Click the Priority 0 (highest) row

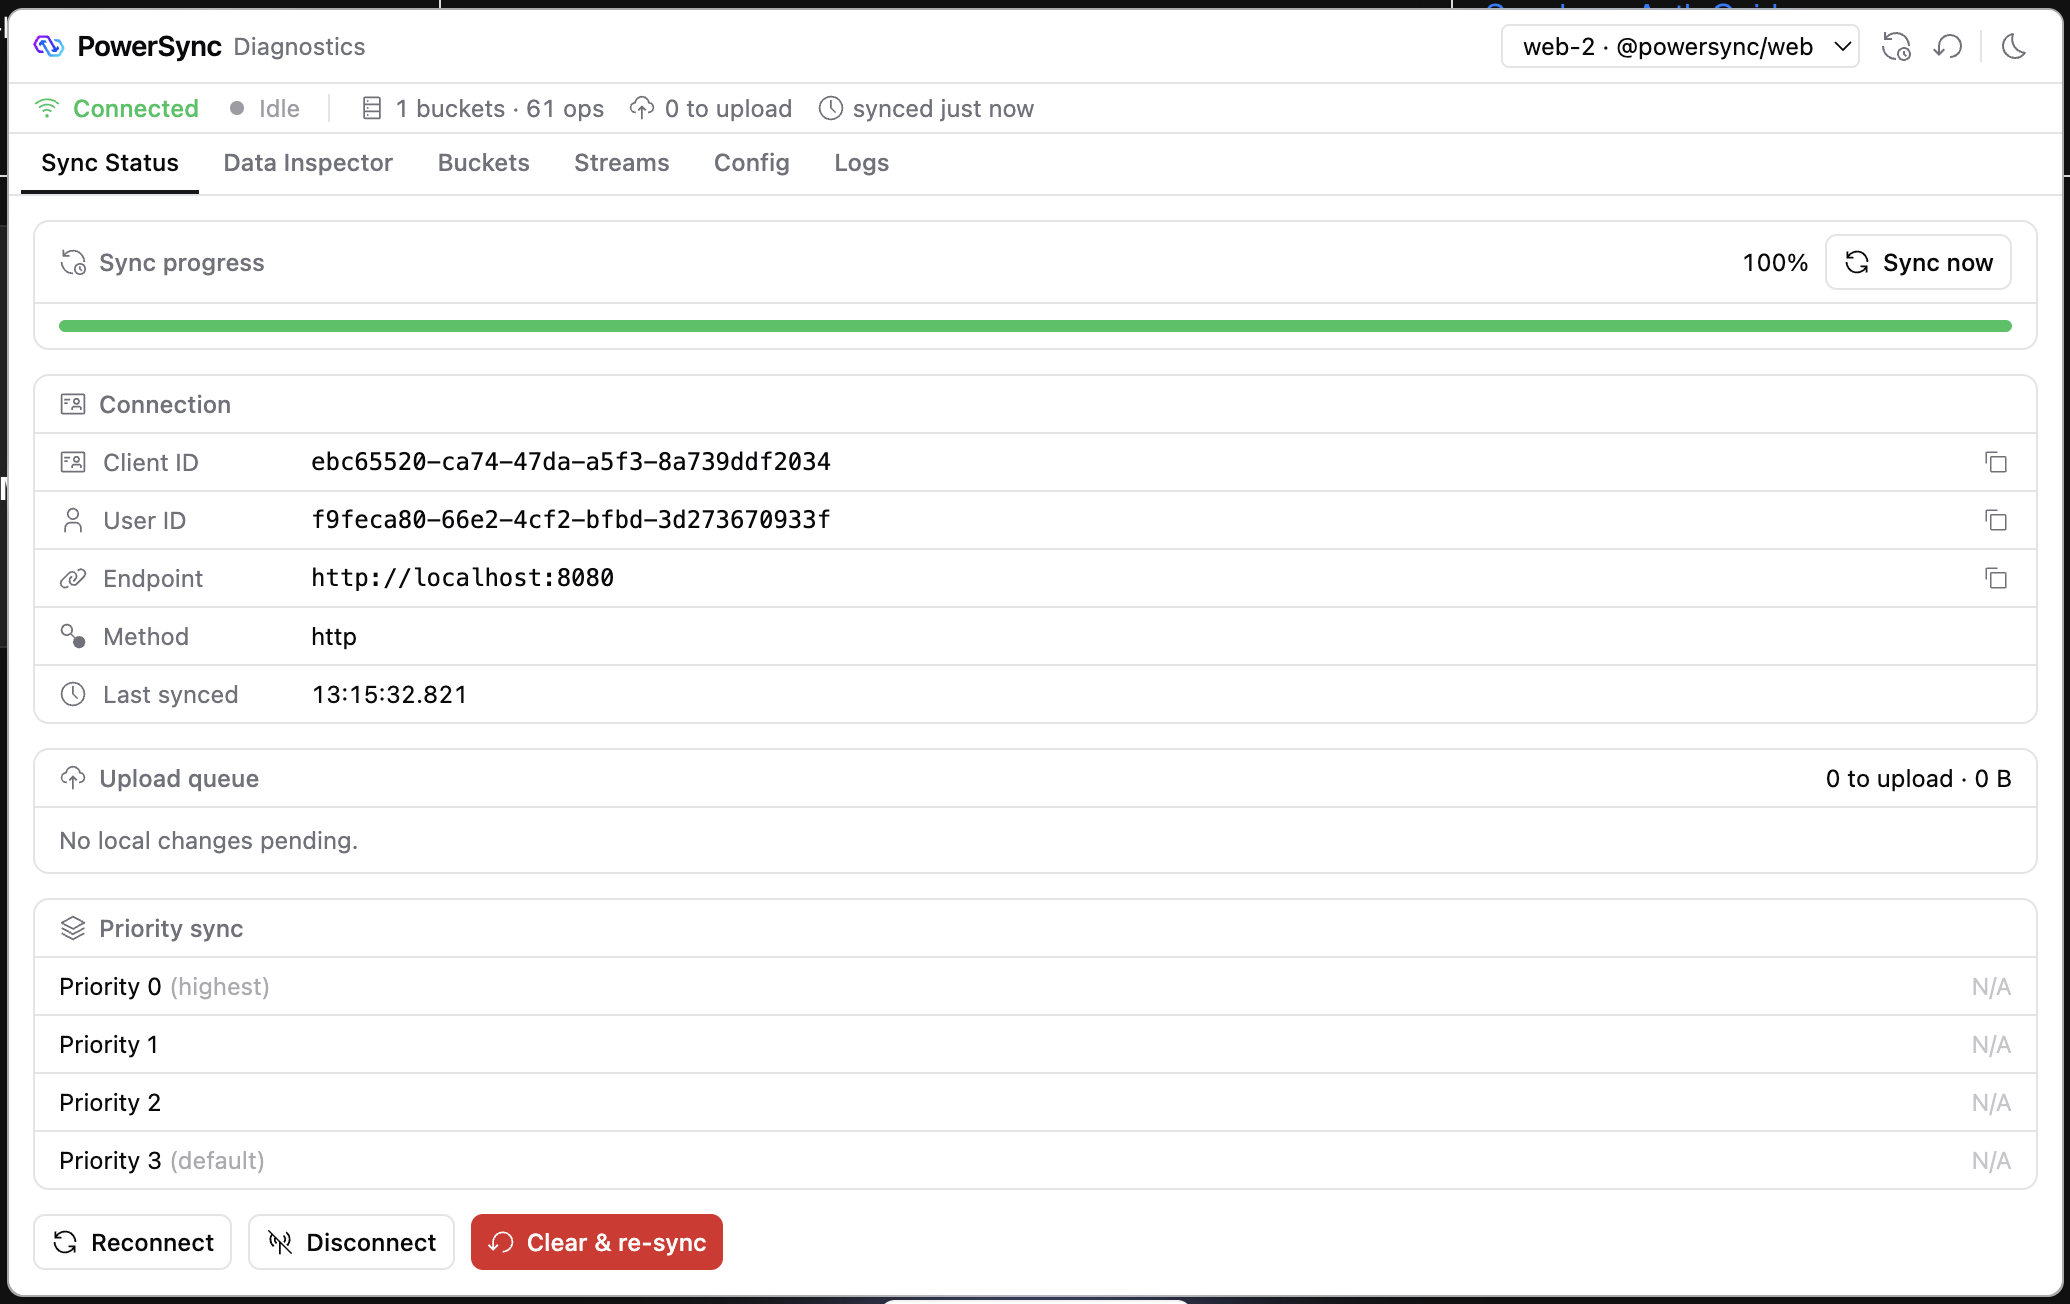[x=1035, y=987]
